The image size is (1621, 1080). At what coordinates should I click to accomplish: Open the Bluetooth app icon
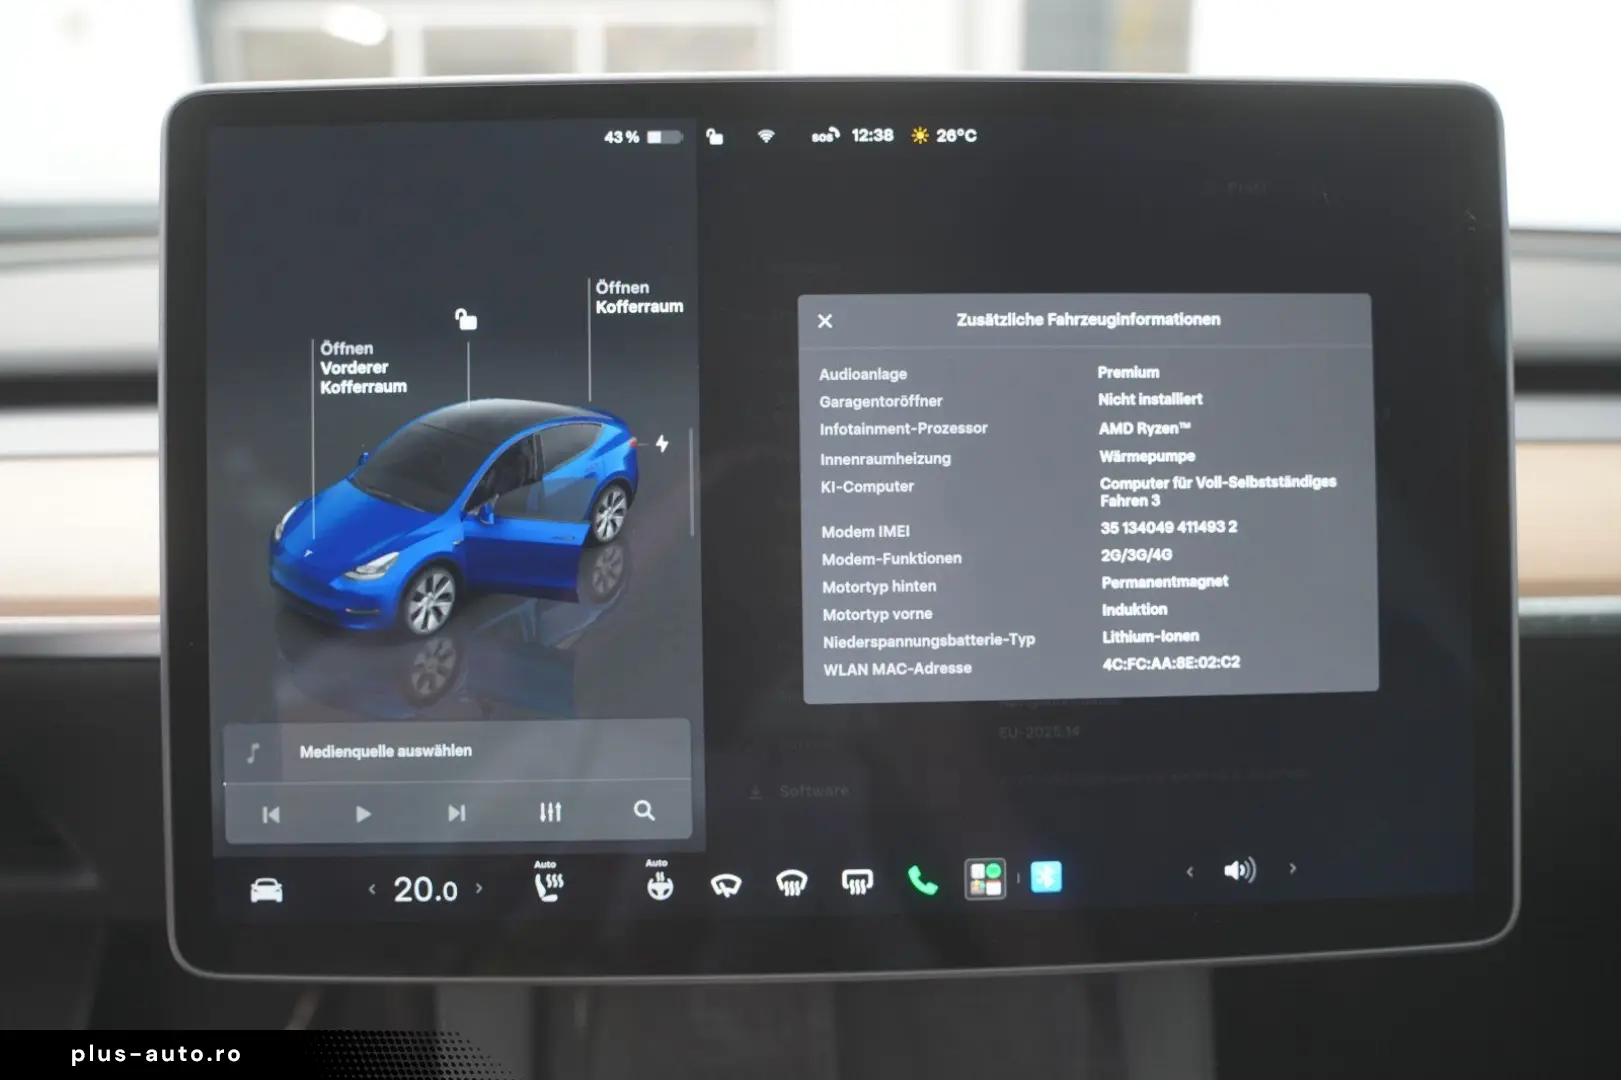pyautogui.click(x=1046, y=877)
